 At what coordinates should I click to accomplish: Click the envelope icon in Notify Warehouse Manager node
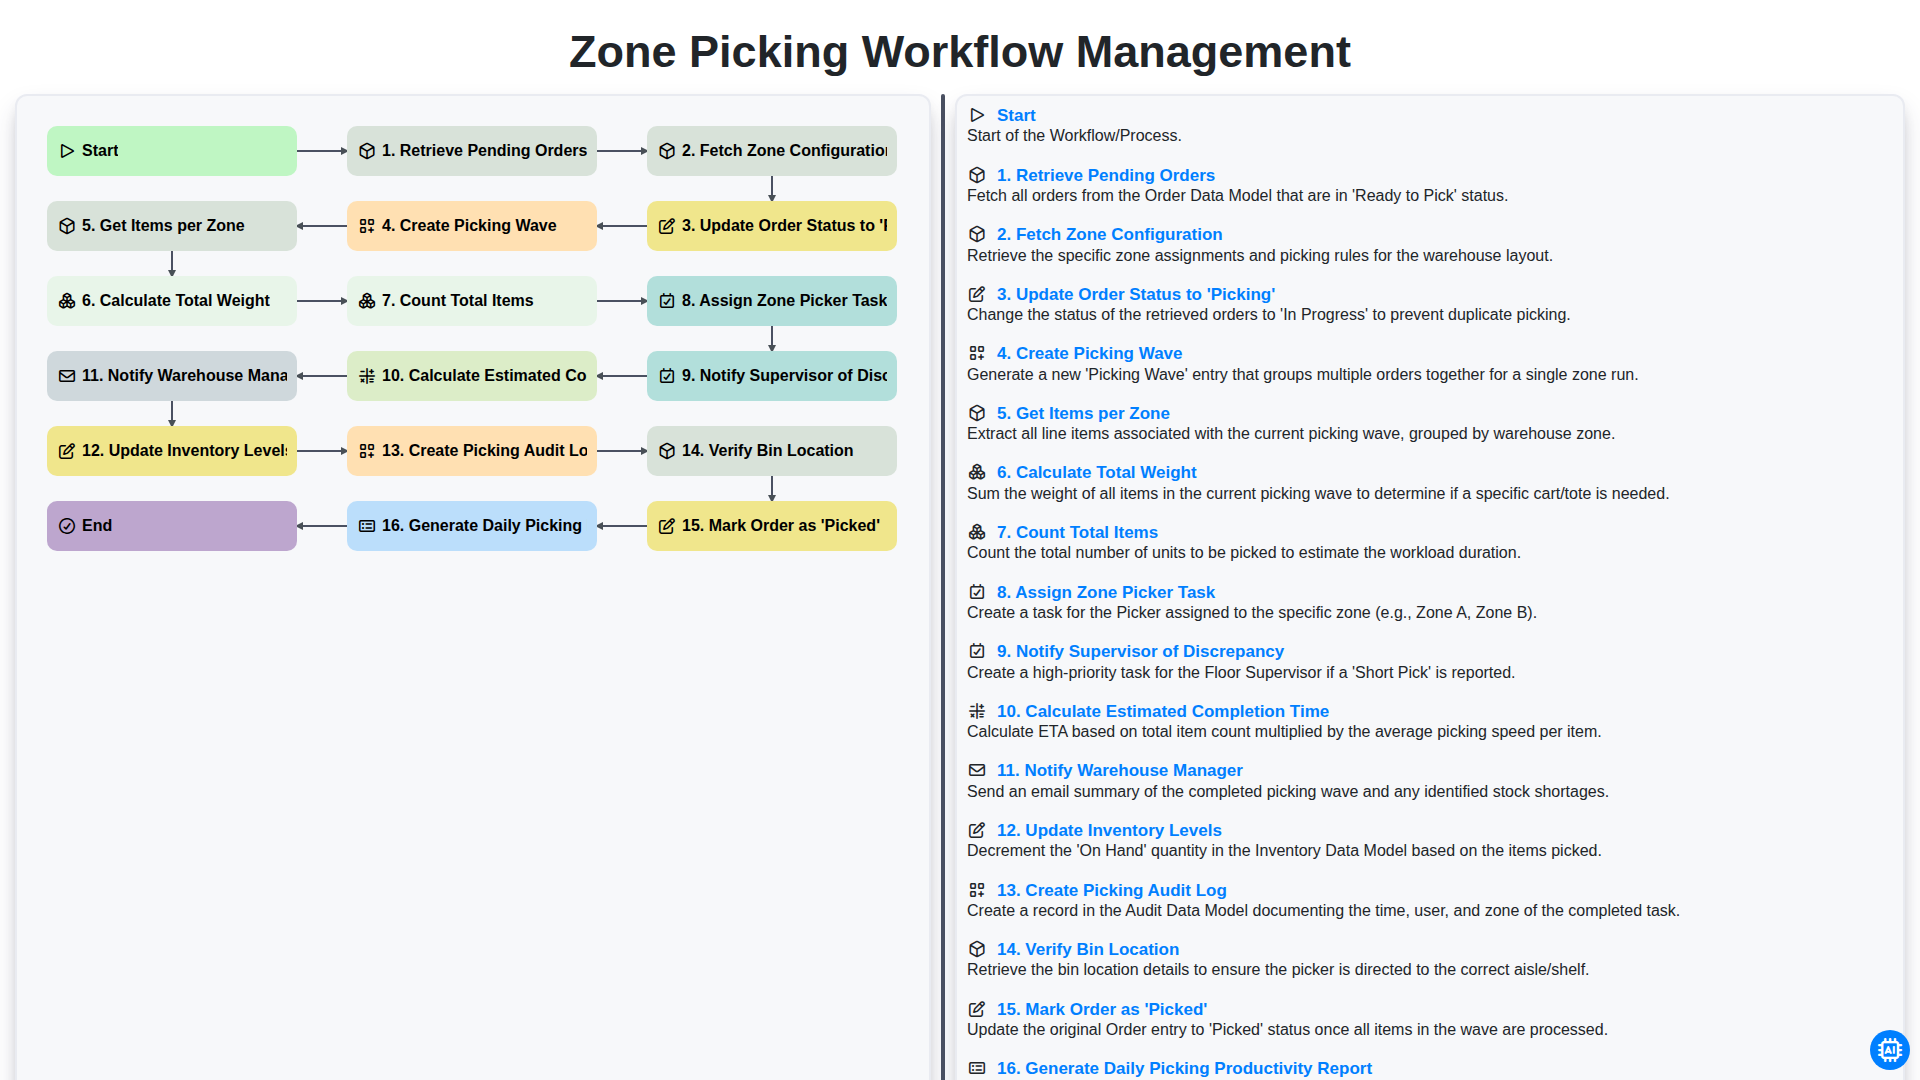[x=67, y=376]
